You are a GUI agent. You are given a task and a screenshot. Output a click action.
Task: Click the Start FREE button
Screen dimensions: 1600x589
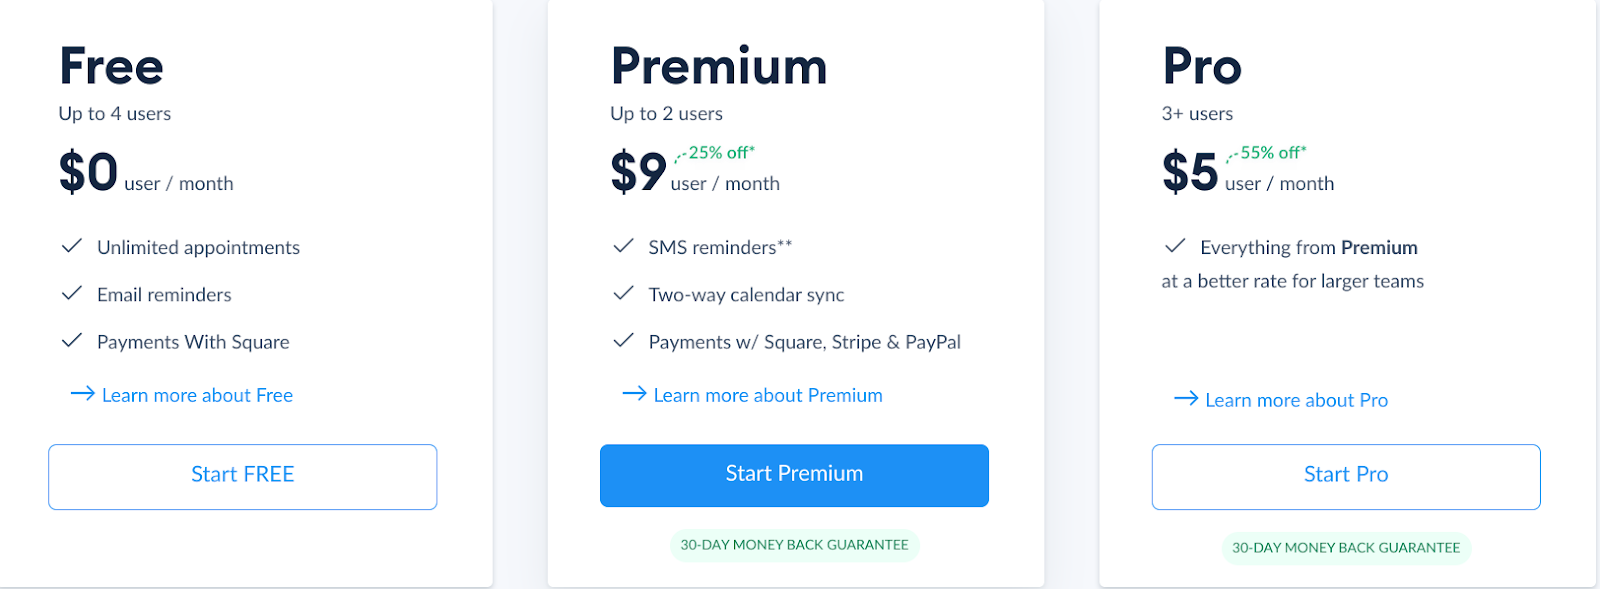pos(242,476)
